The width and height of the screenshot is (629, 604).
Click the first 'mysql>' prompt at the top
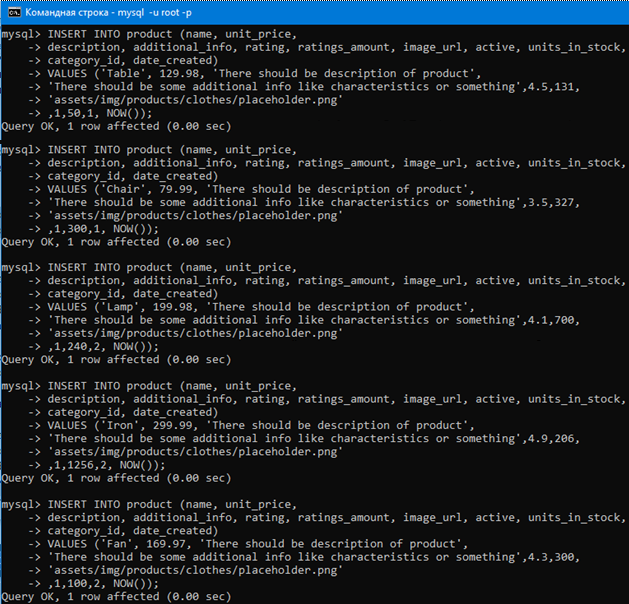[x=21, y=34]
